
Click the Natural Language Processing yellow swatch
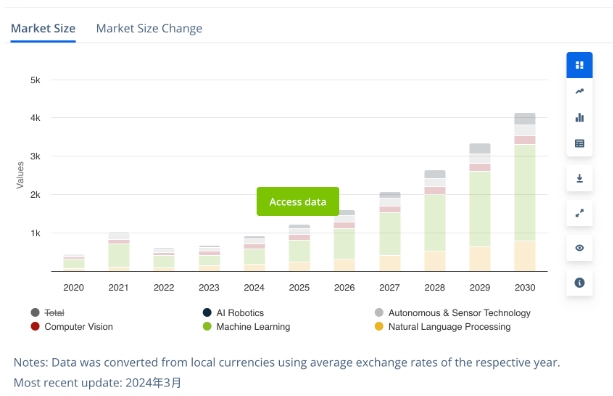coord(379,326)
